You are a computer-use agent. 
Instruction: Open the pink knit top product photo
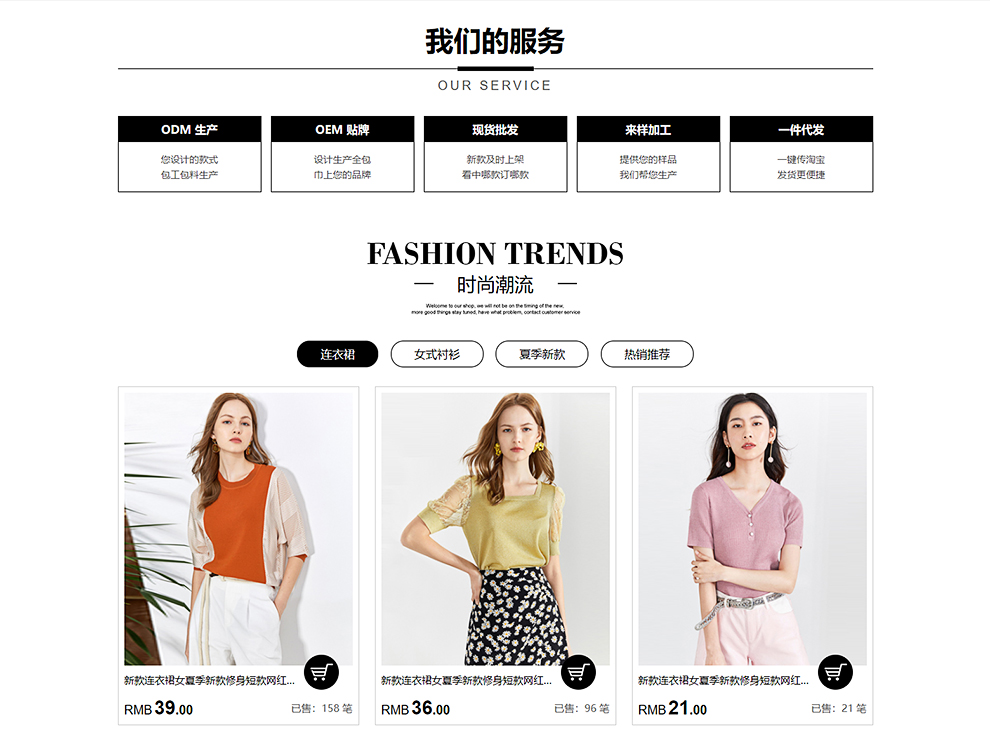pos(753,529)
